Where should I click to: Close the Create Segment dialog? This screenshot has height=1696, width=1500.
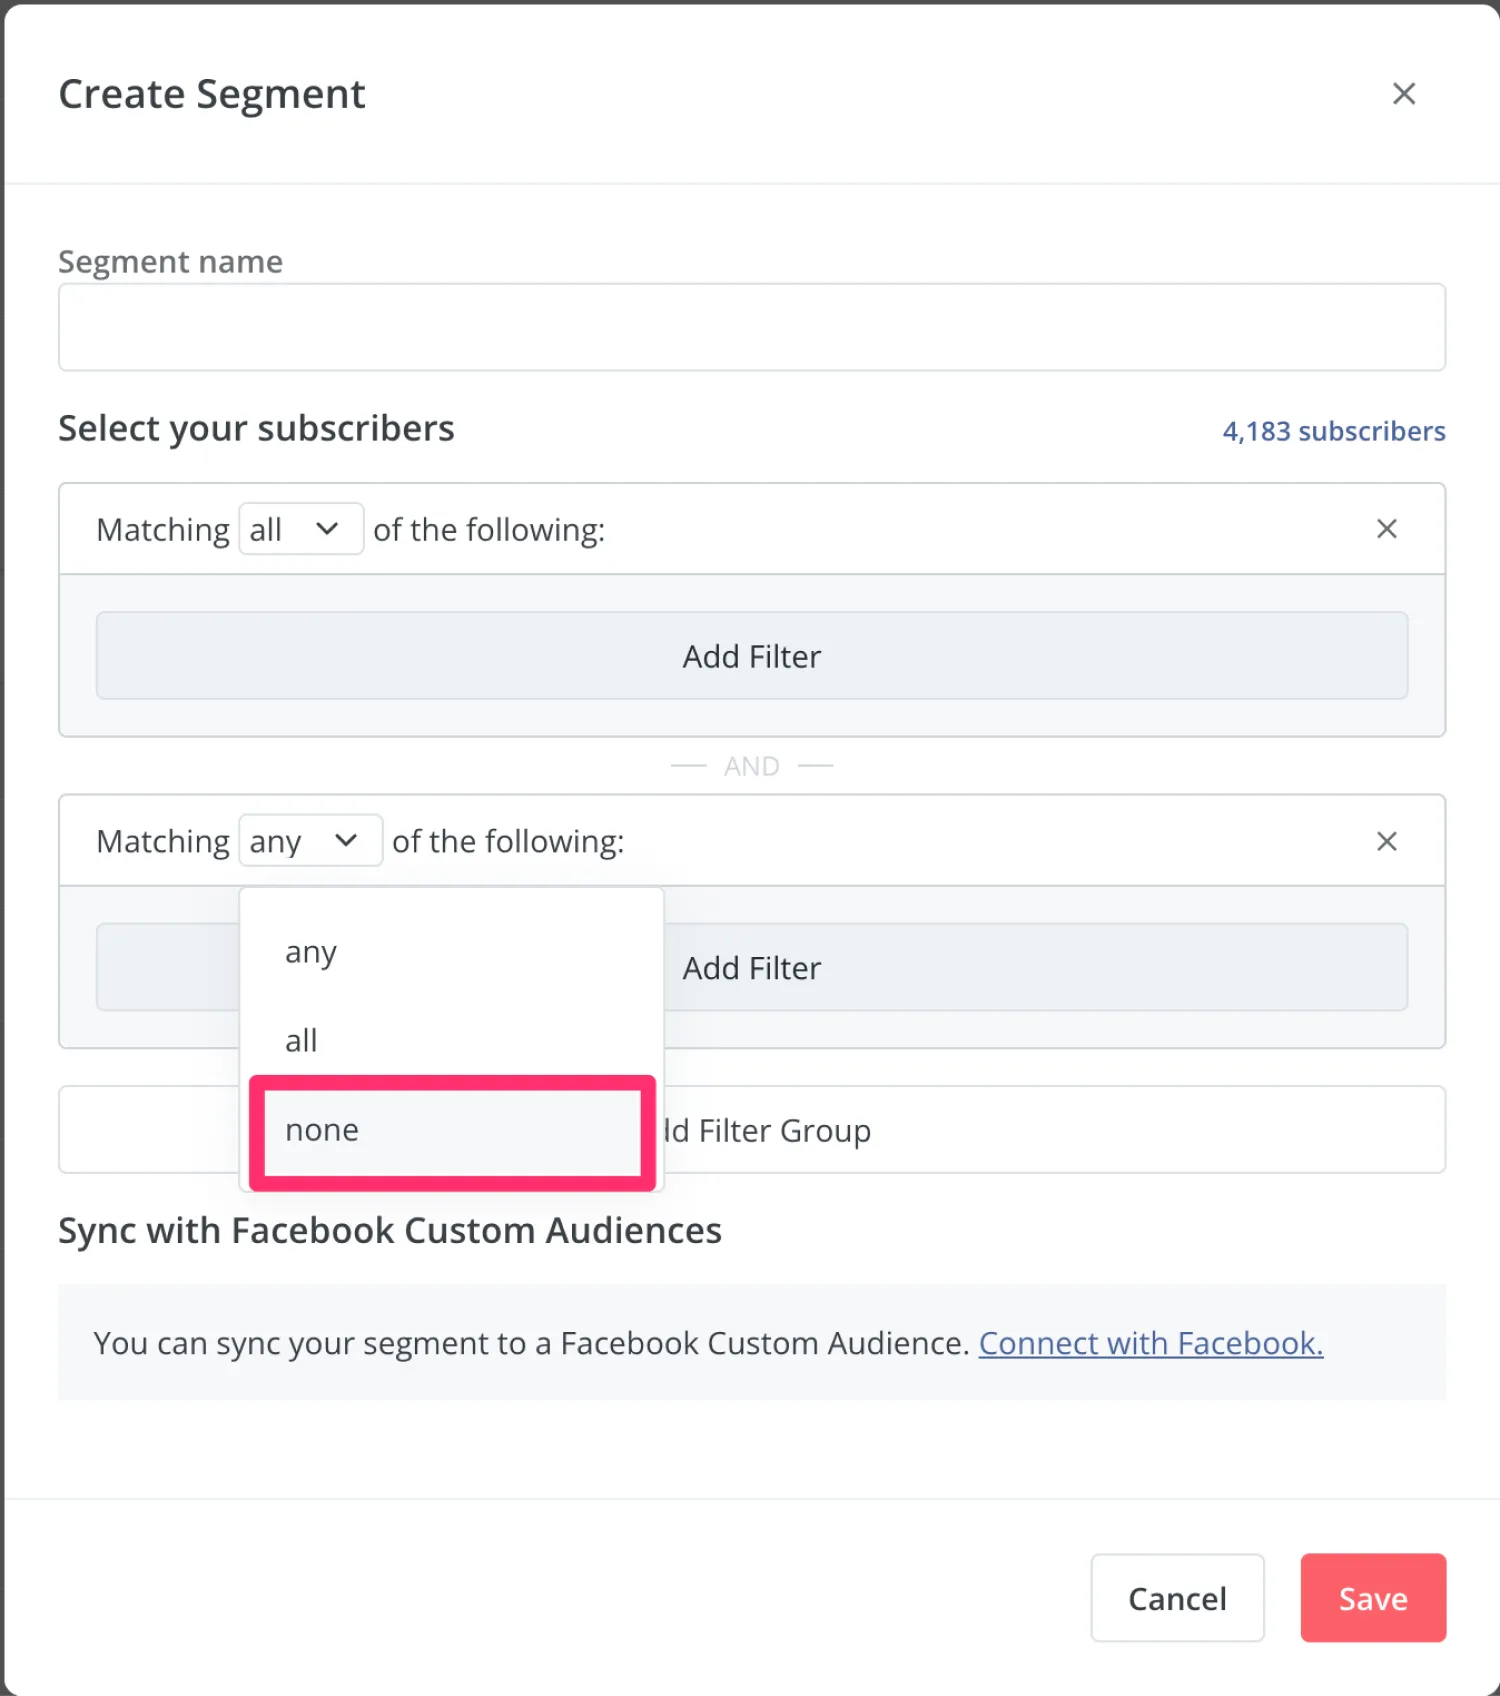pos(1404,93)
